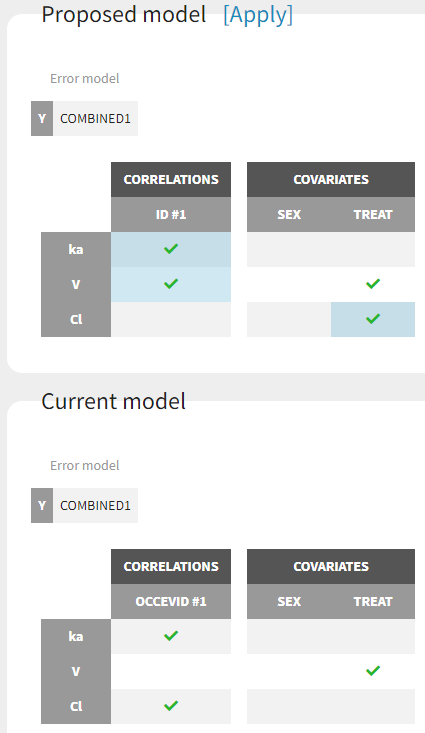Select COMBINED1 error model in proposed model
The image size is (425, 733).
[x=95, y=119]
